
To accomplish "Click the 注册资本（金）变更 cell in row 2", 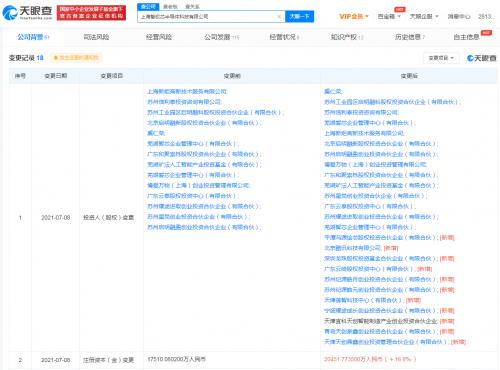I will coord(109,360).
